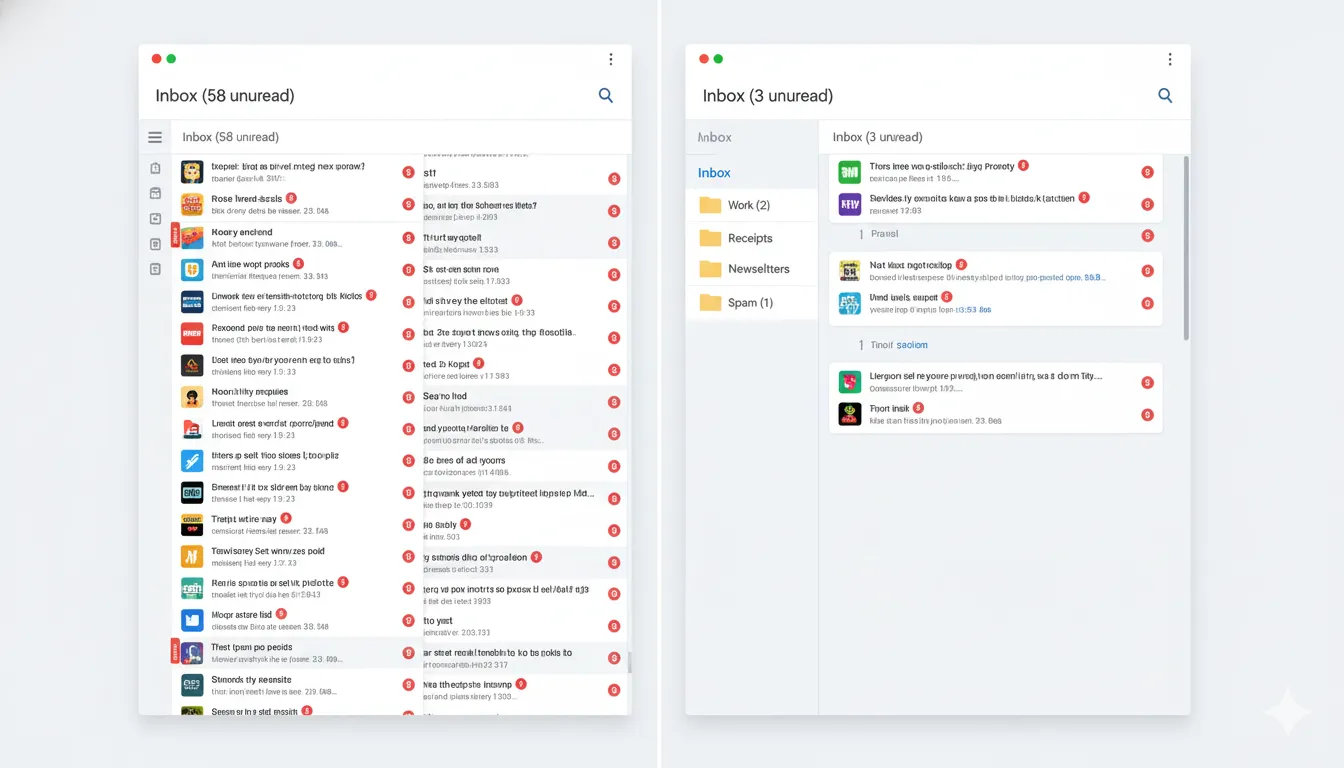Click the topmost icon in left window's sidebar rail
1344x768 pixels.
155,168
